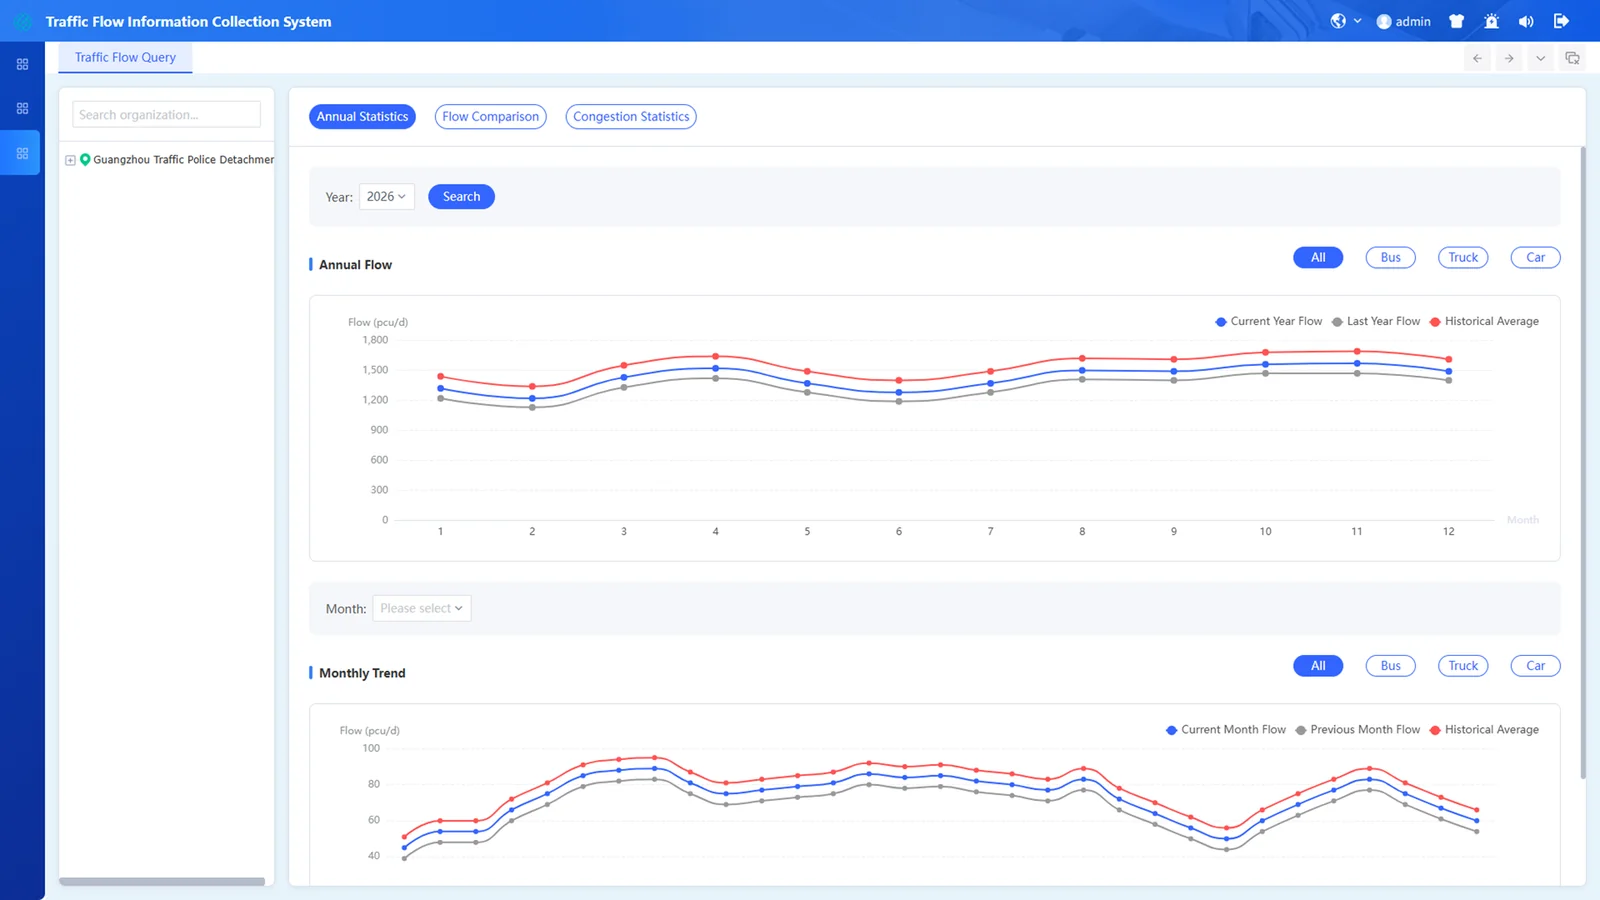This screenshot has height=900, width=1600.
Task: Click the Search button
Action: [x=461, y=197]
